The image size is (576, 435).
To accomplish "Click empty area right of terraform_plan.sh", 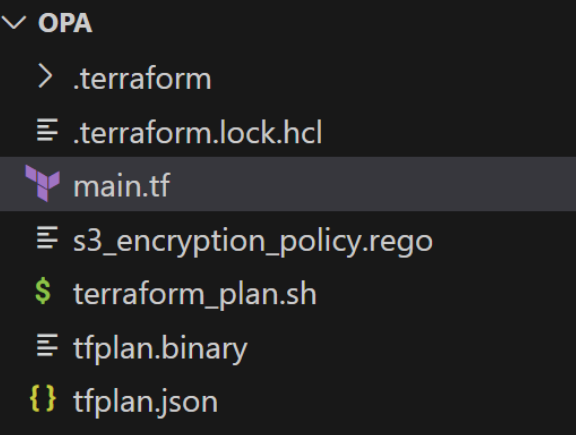I will point(444,293).
